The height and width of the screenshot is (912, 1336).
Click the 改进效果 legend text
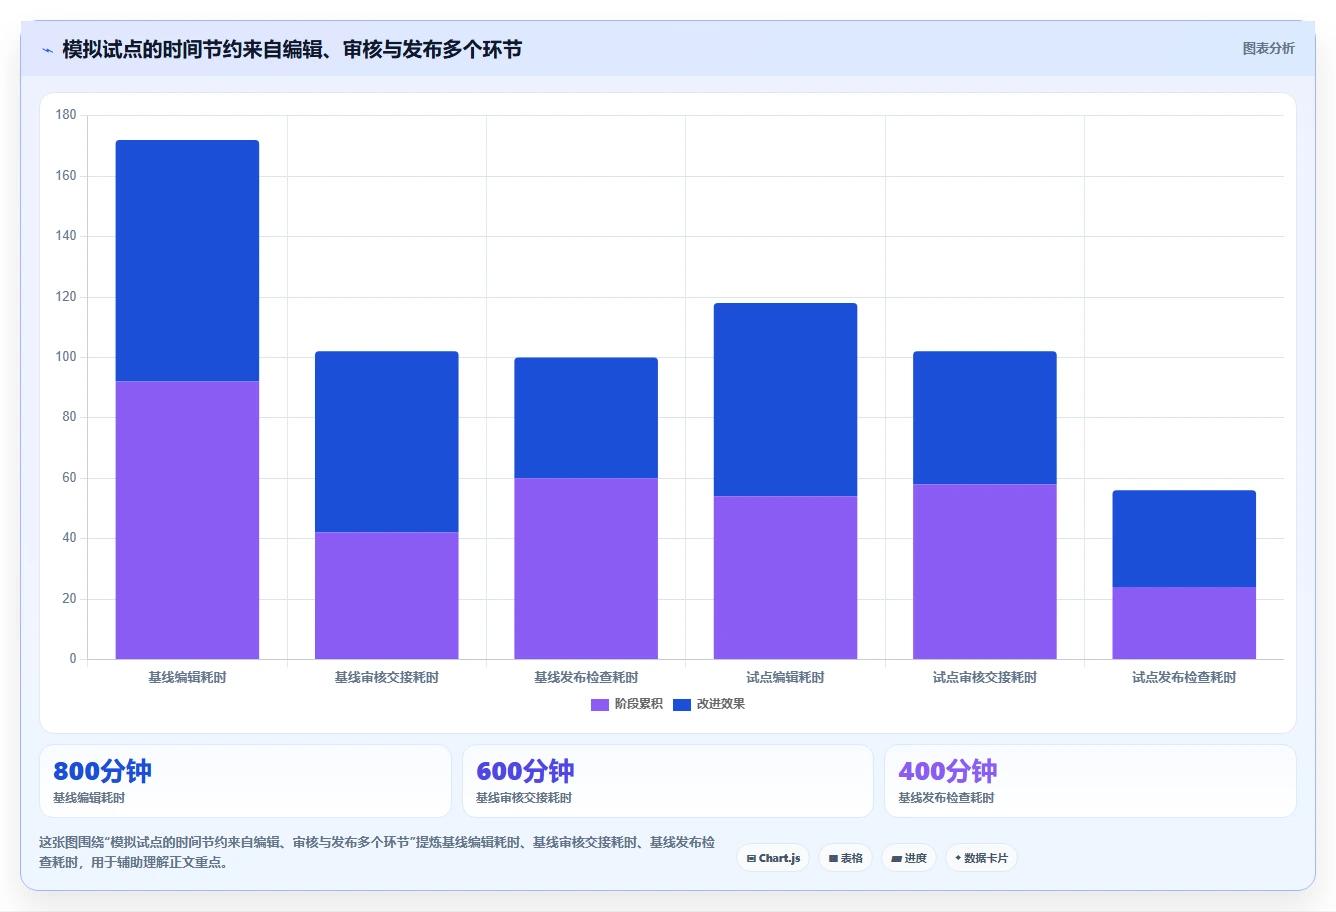coord(721,704)
